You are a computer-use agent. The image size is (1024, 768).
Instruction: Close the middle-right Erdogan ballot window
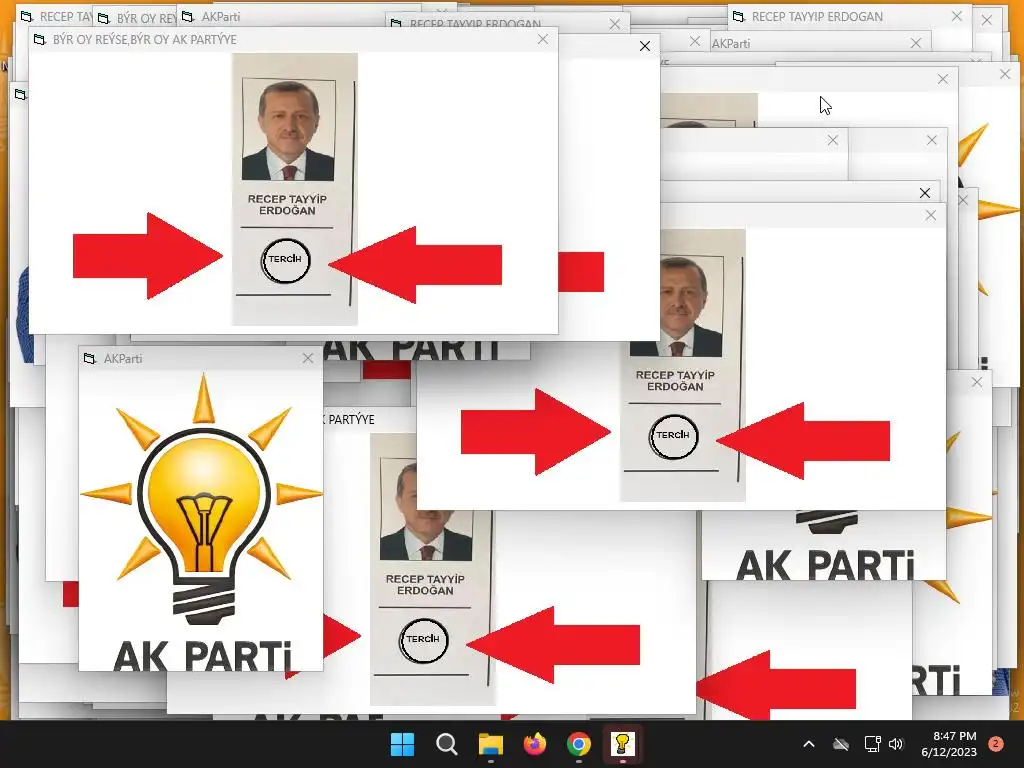(931, 215)
